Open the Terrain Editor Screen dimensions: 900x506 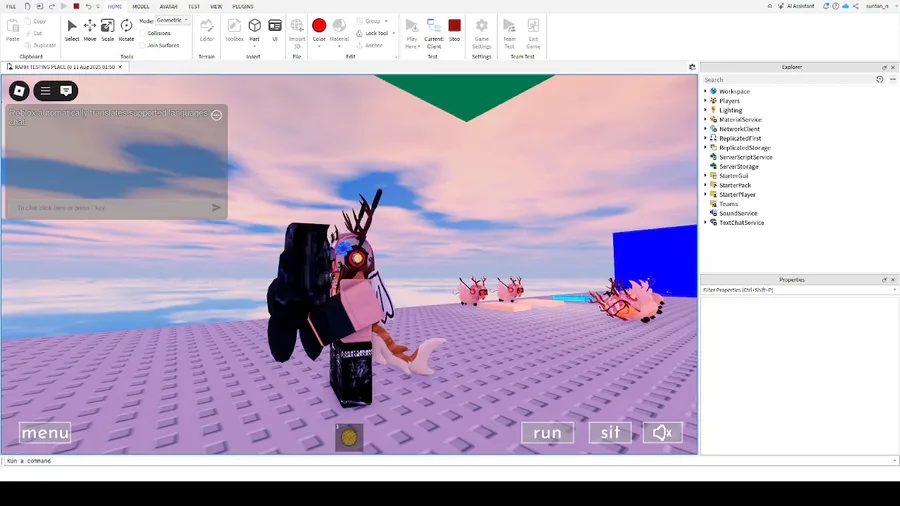pyautogui.click(x=207, y=30)
